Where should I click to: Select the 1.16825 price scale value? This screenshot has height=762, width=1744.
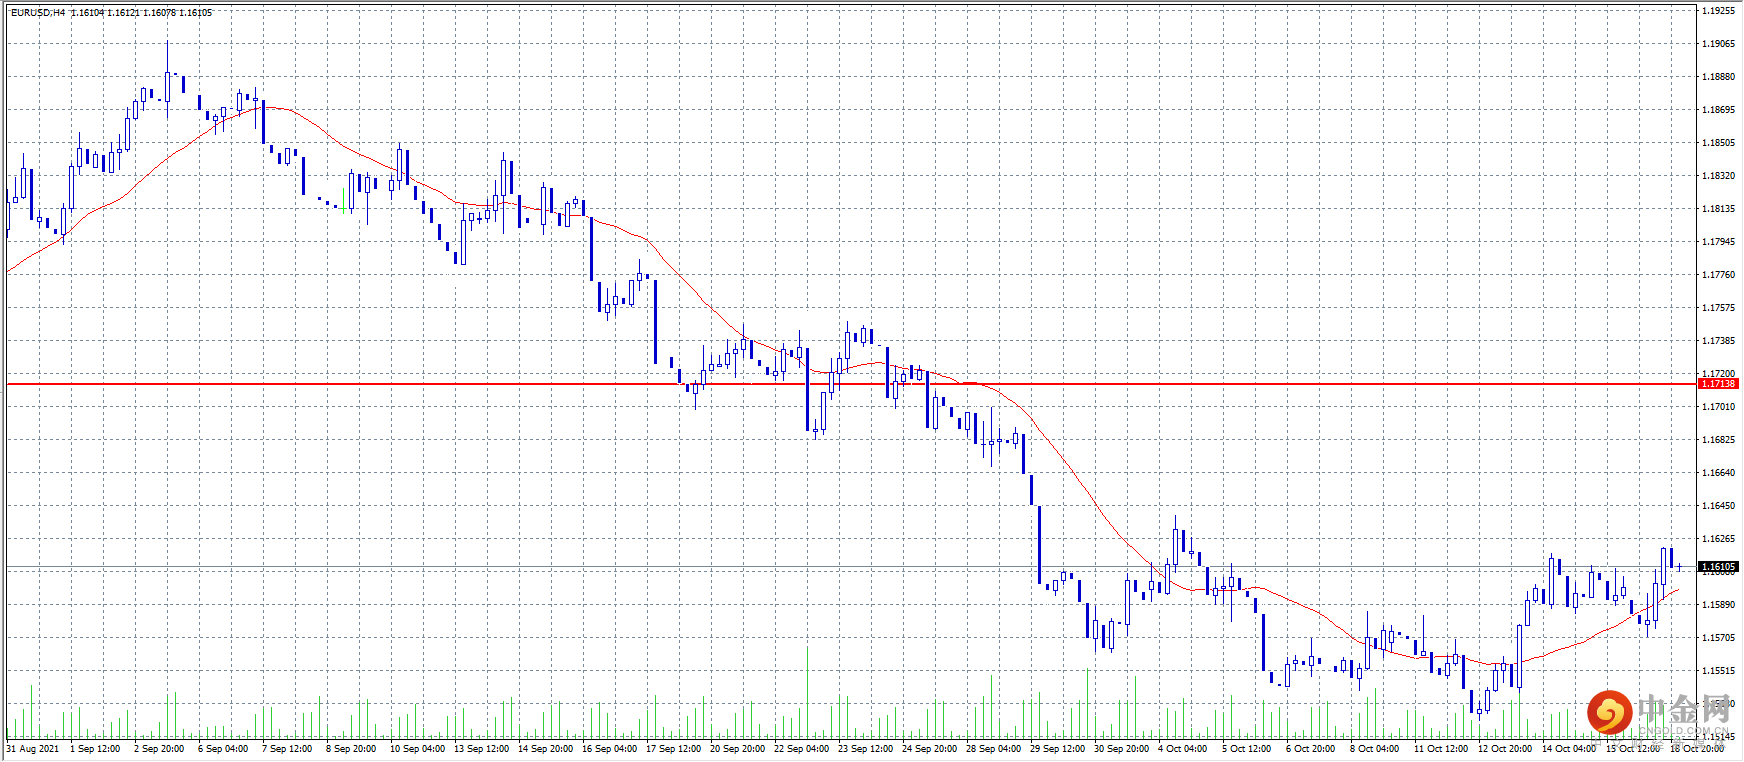(1719, 440)
